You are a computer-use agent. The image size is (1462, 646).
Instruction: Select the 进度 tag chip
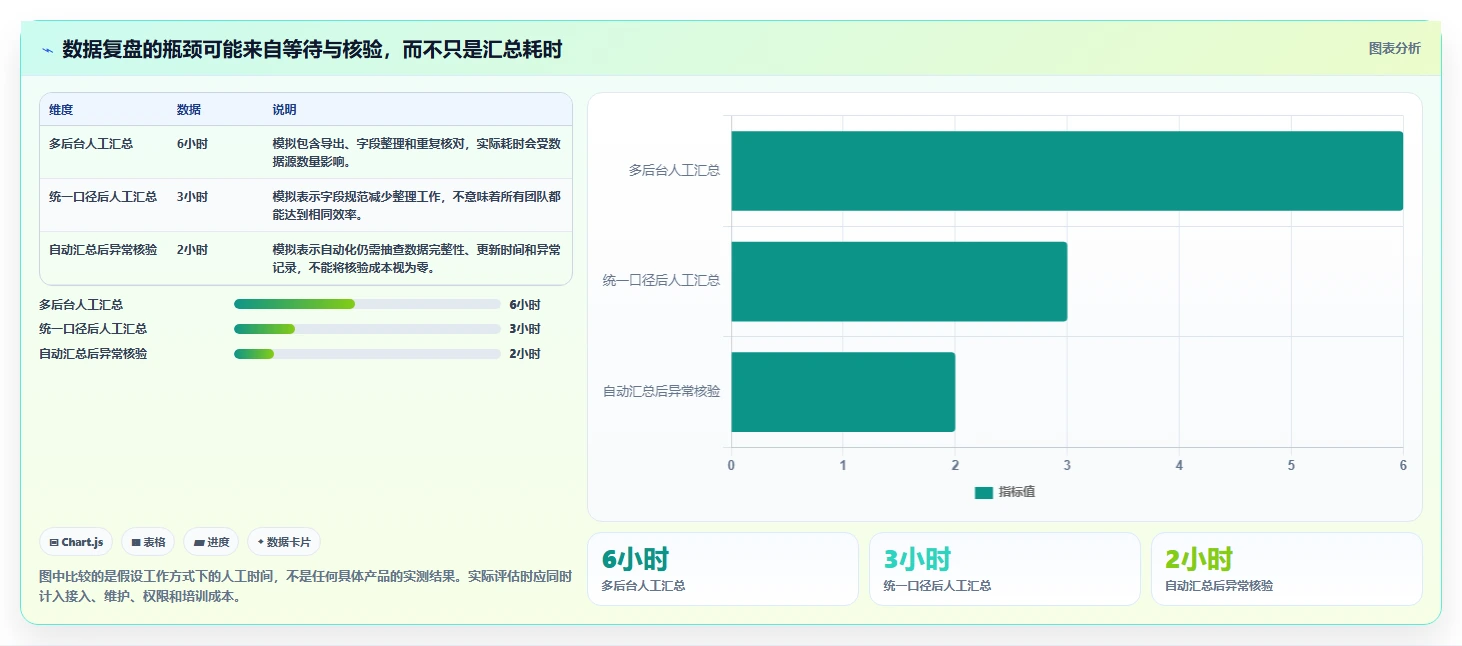211,542
